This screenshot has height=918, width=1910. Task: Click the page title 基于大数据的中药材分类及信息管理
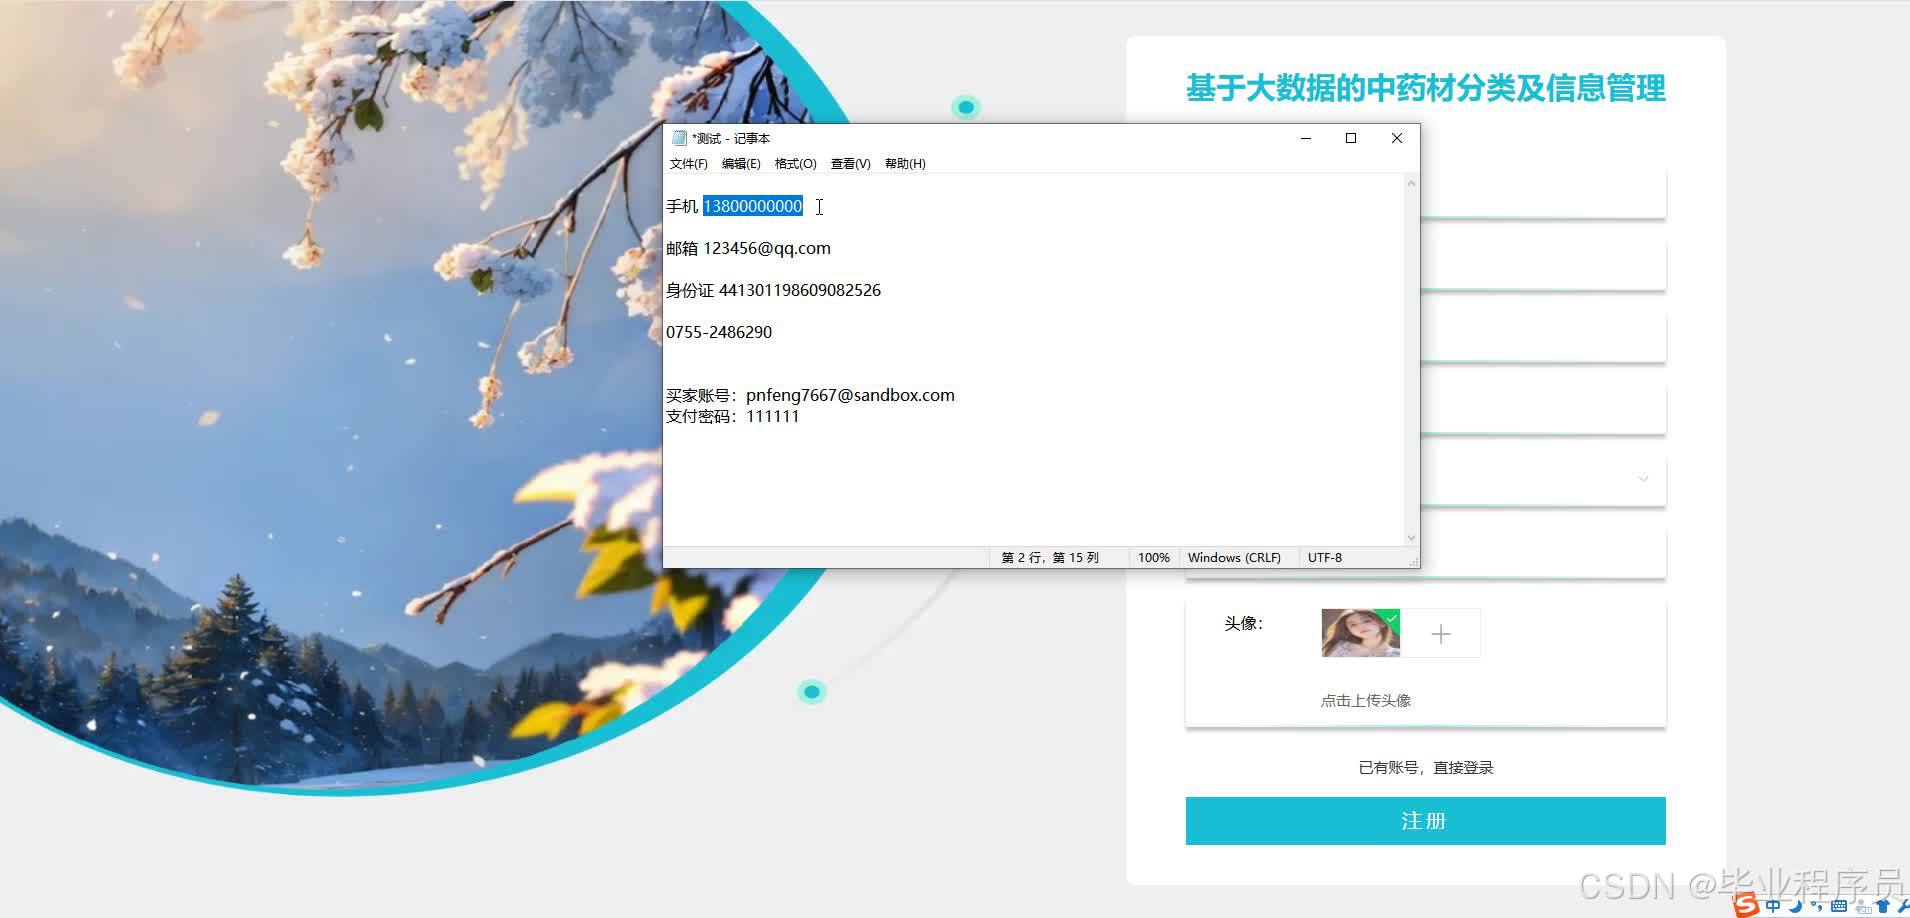[1425, 88]
